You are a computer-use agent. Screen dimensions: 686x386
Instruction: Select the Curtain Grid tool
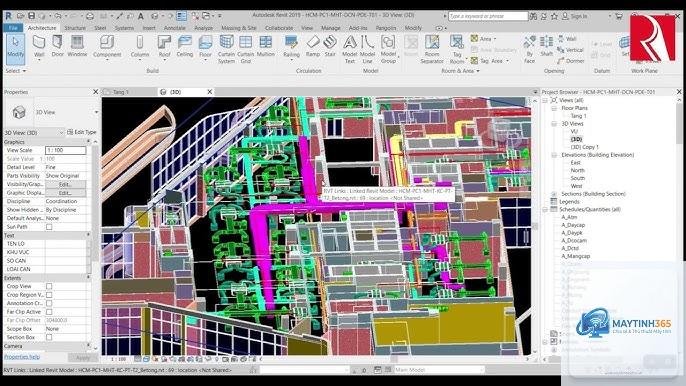point(245,49)
